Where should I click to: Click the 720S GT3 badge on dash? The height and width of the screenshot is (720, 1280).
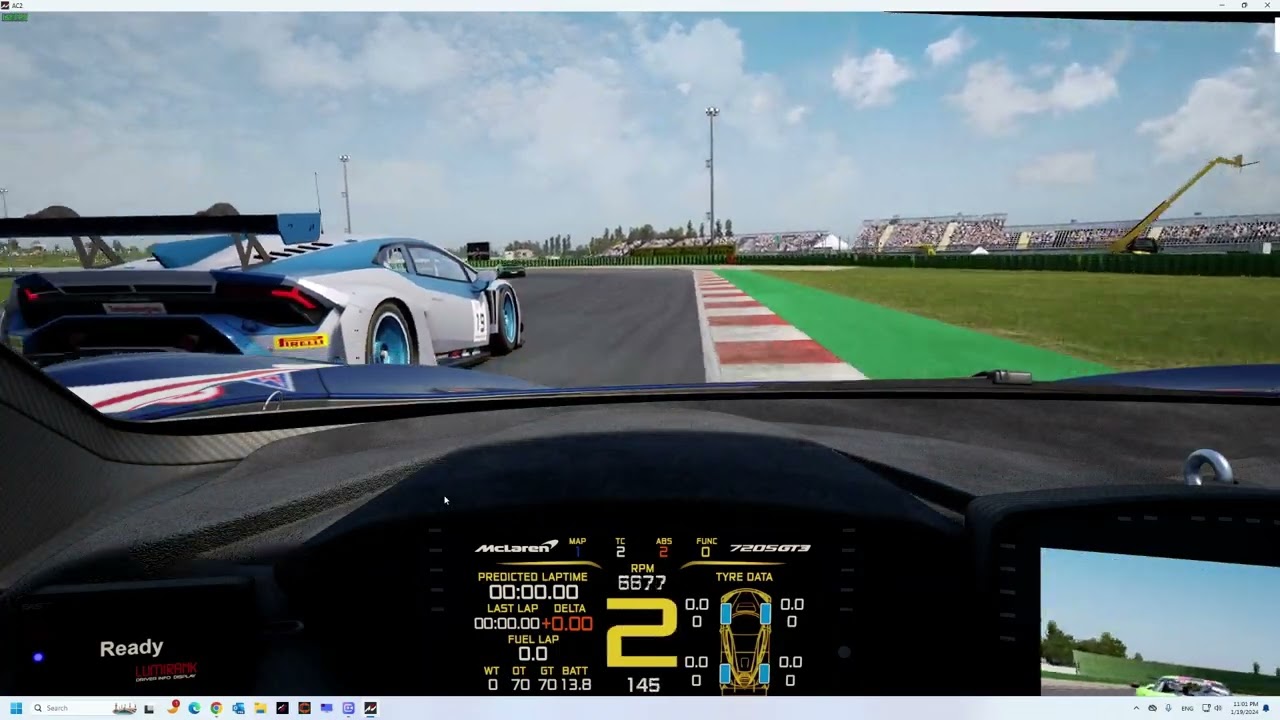(x=770, y=548)
